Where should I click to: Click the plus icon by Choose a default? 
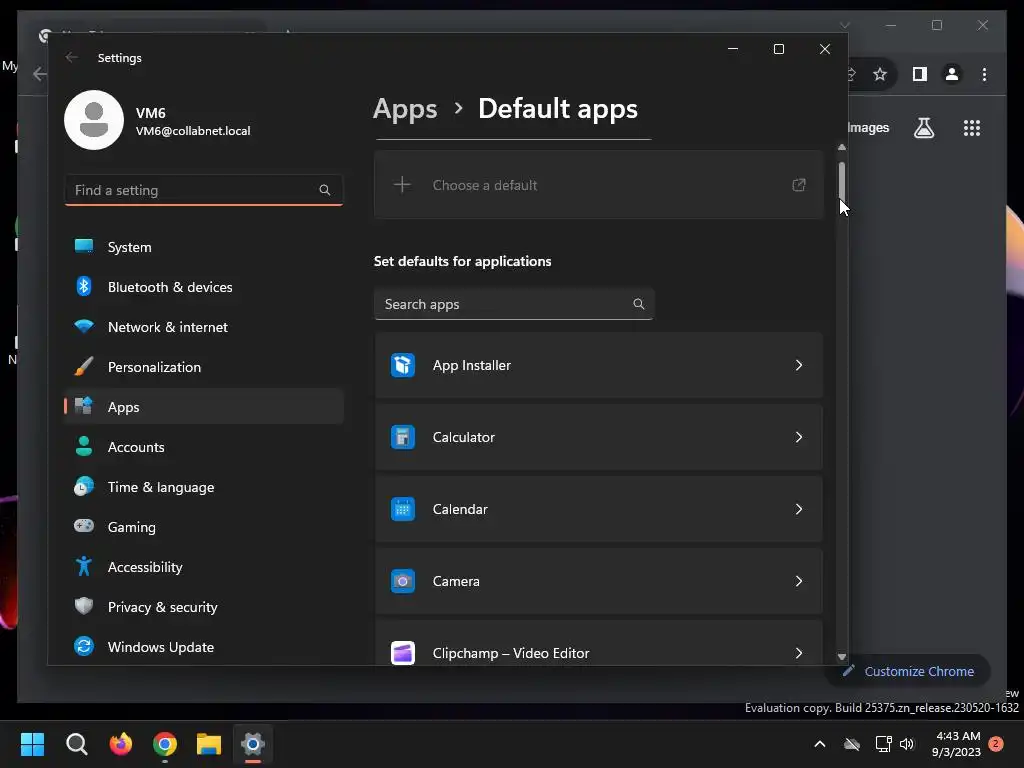[x=402, y=185]
